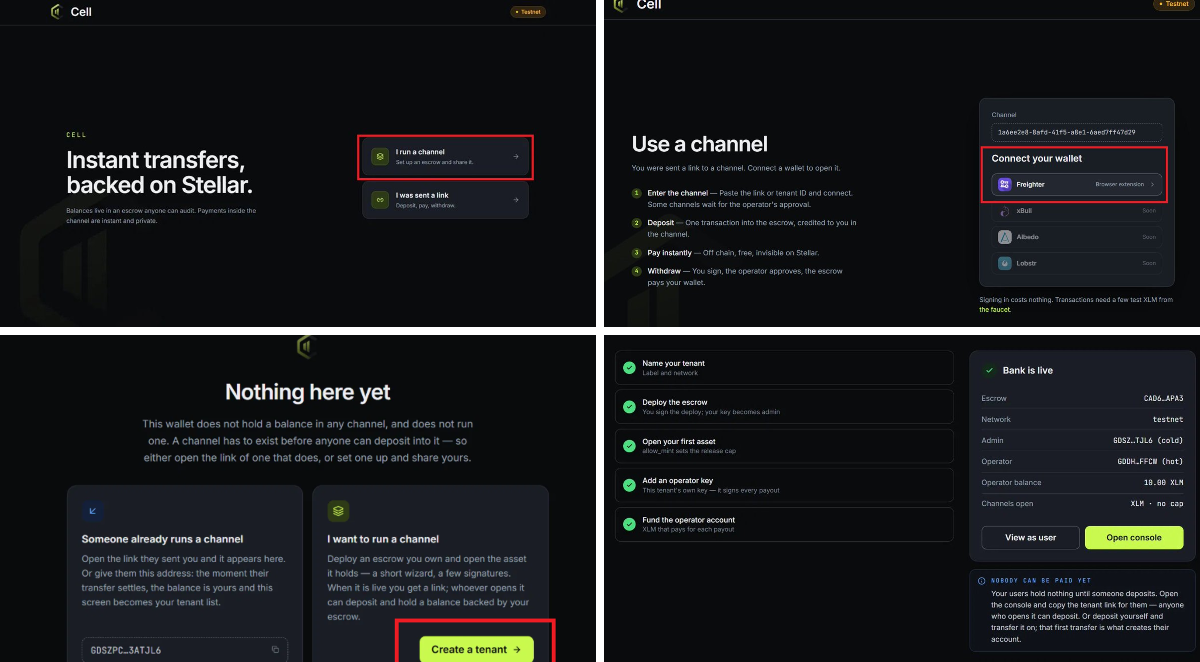Screen dimensions: 1200x662
Task: Click the 'Browser extension' label on Freighter row
Action: tap(1121, 185)
